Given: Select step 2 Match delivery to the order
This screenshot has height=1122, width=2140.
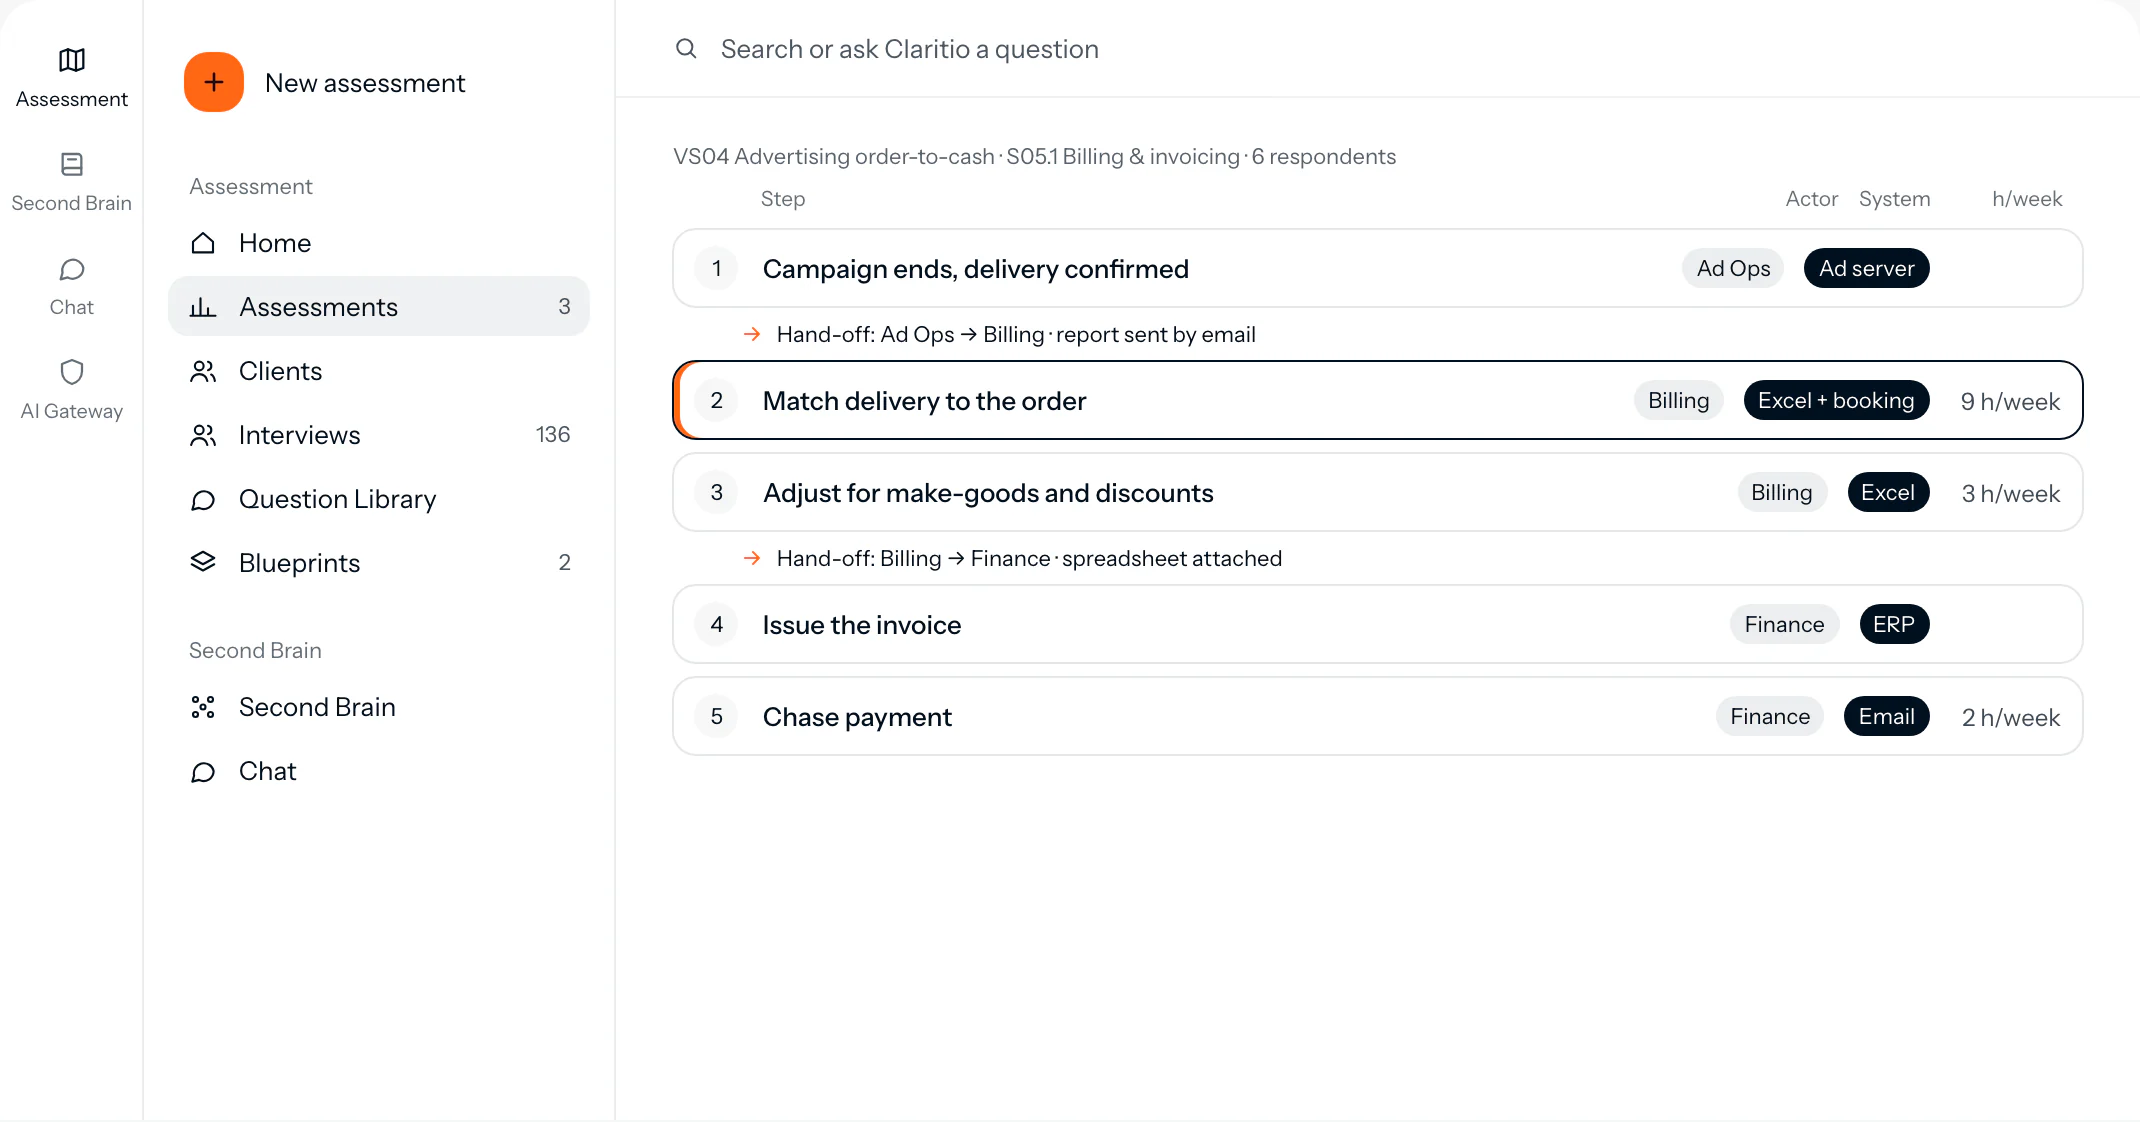Looking at the screenshot, I should [x=1378, y=400].
